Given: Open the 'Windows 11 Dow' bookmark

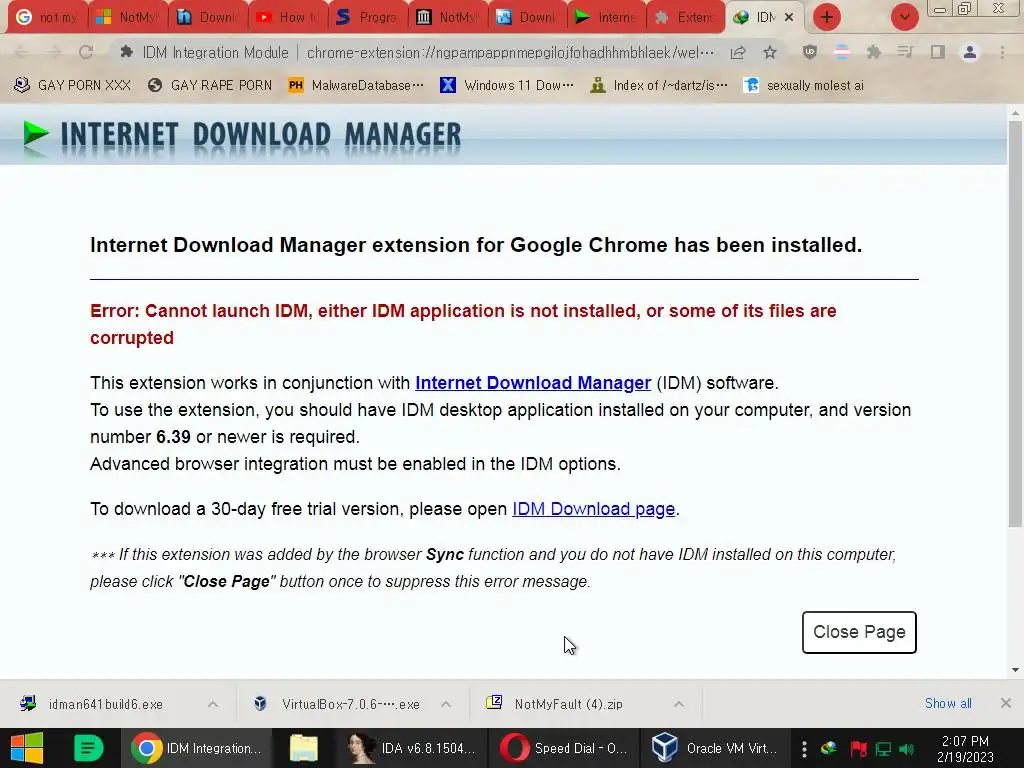Looking at the screenshot, I should pos(507,85).
